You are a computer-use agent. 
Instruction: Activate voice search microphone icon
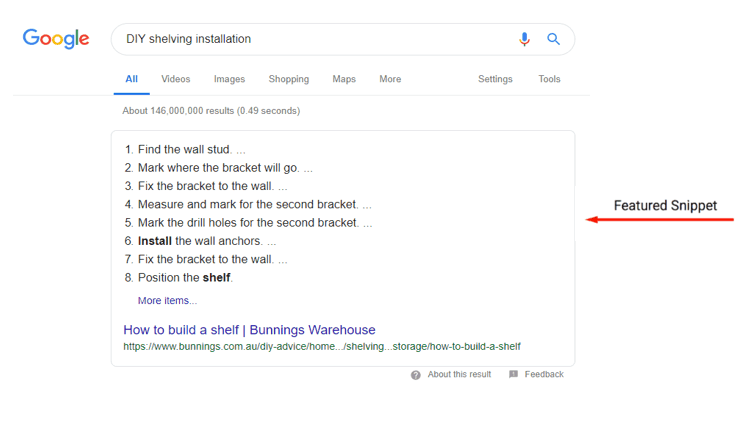(x=524, y=39)
